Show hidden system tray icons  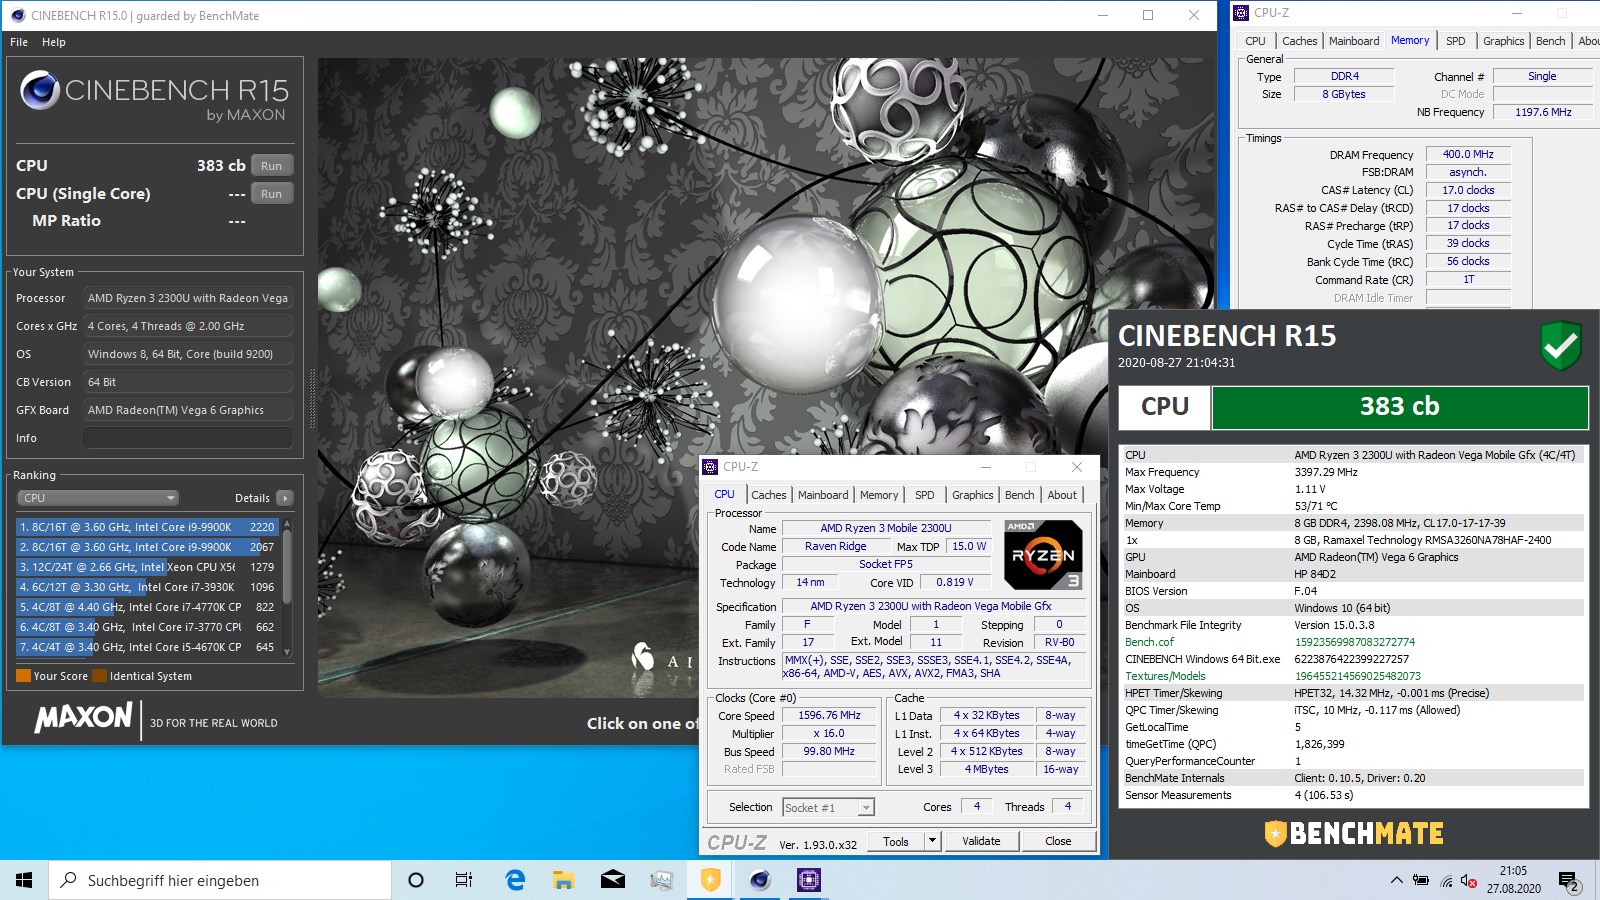tap(1396, 880)
